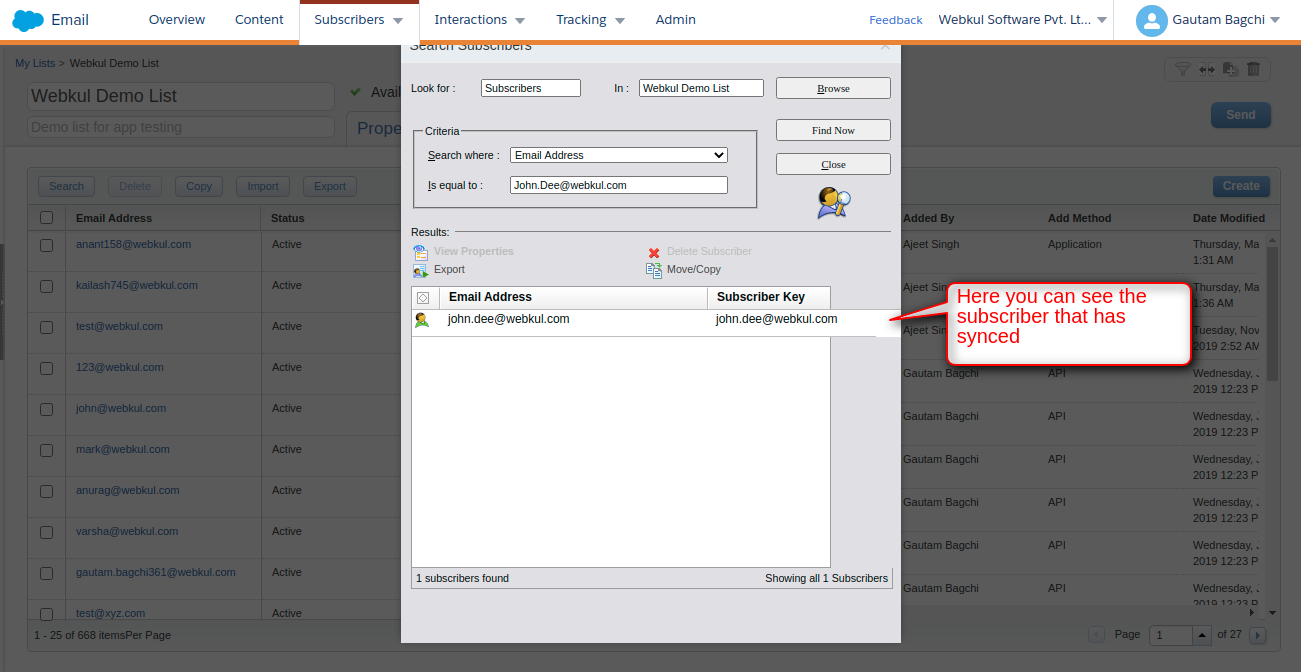The image size is (1301, 672).
Task: Click the Browse button
Action: tap(833, 88)
